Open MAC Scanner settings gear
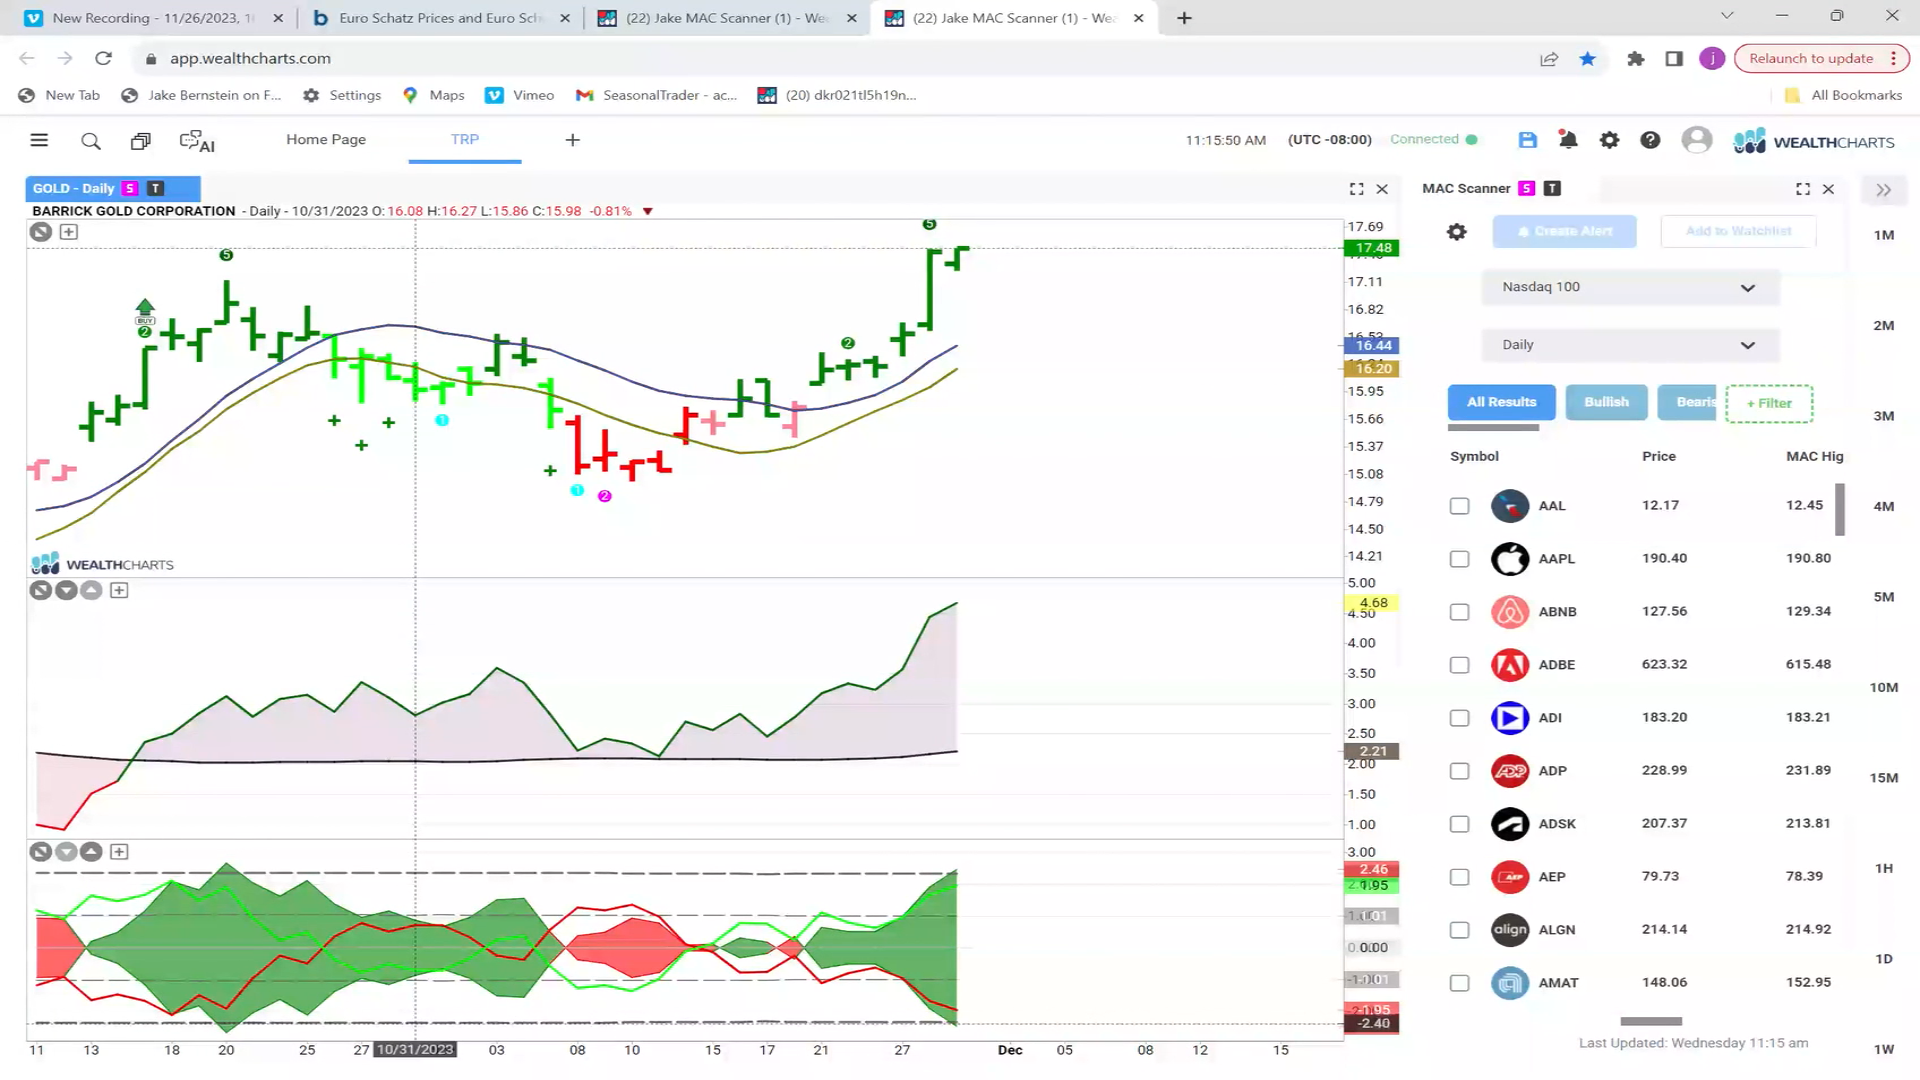Screen dimensions: 1920x1080 (1457, 232)
